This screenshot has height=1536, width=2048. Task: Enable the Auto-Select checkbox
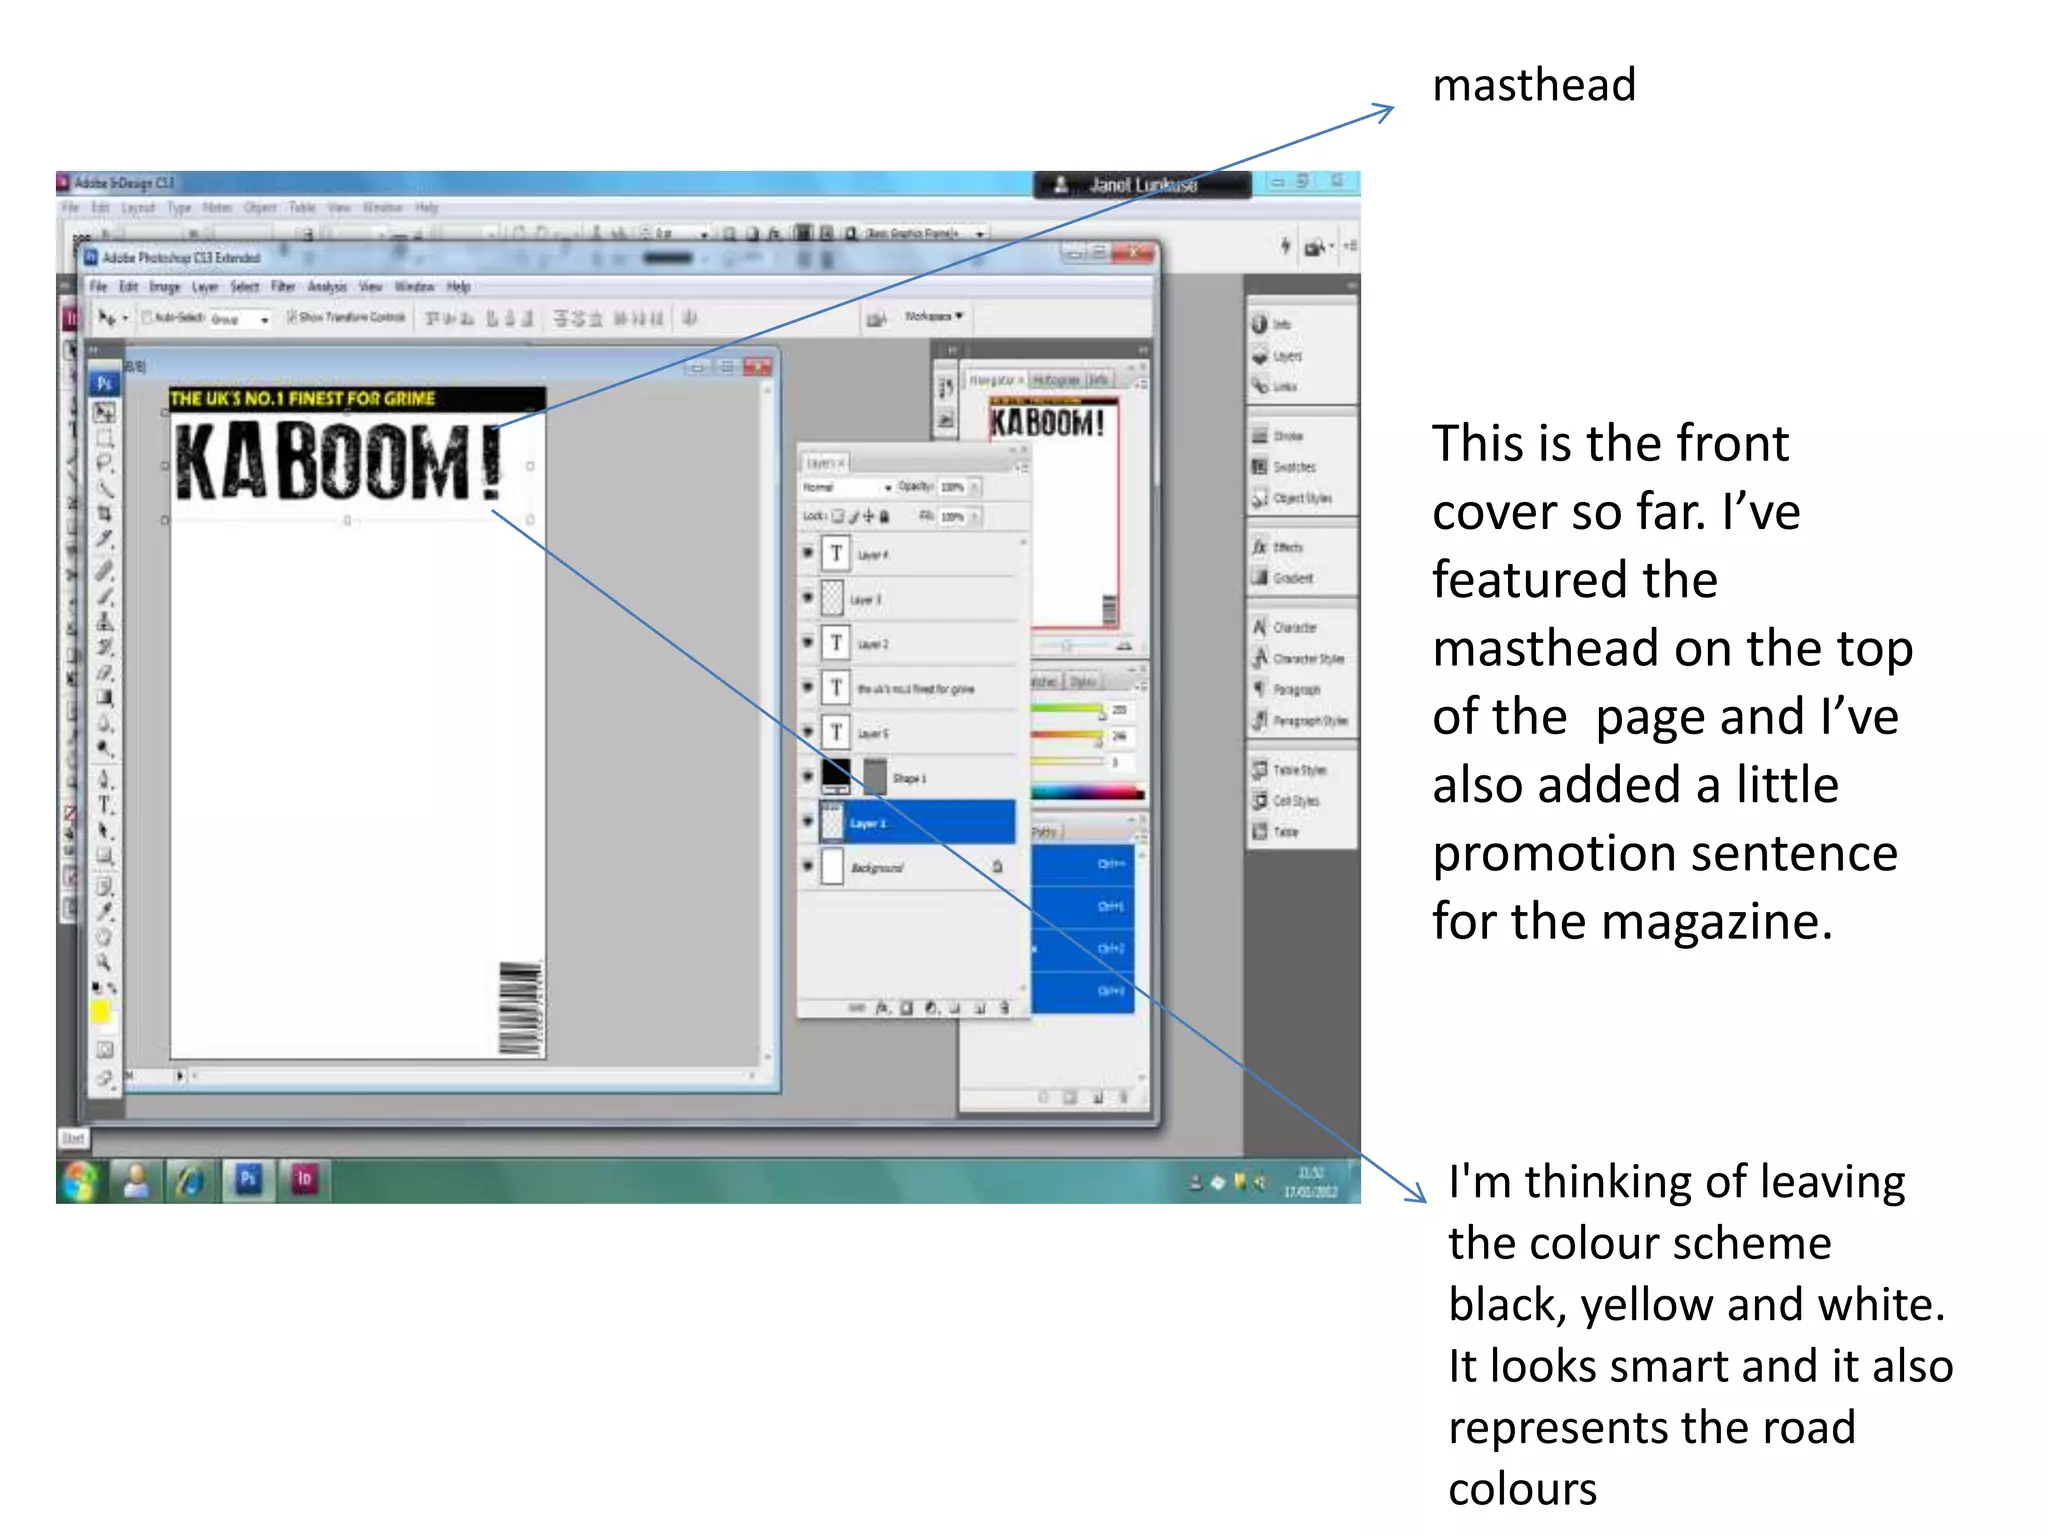(x=147, y=318)
